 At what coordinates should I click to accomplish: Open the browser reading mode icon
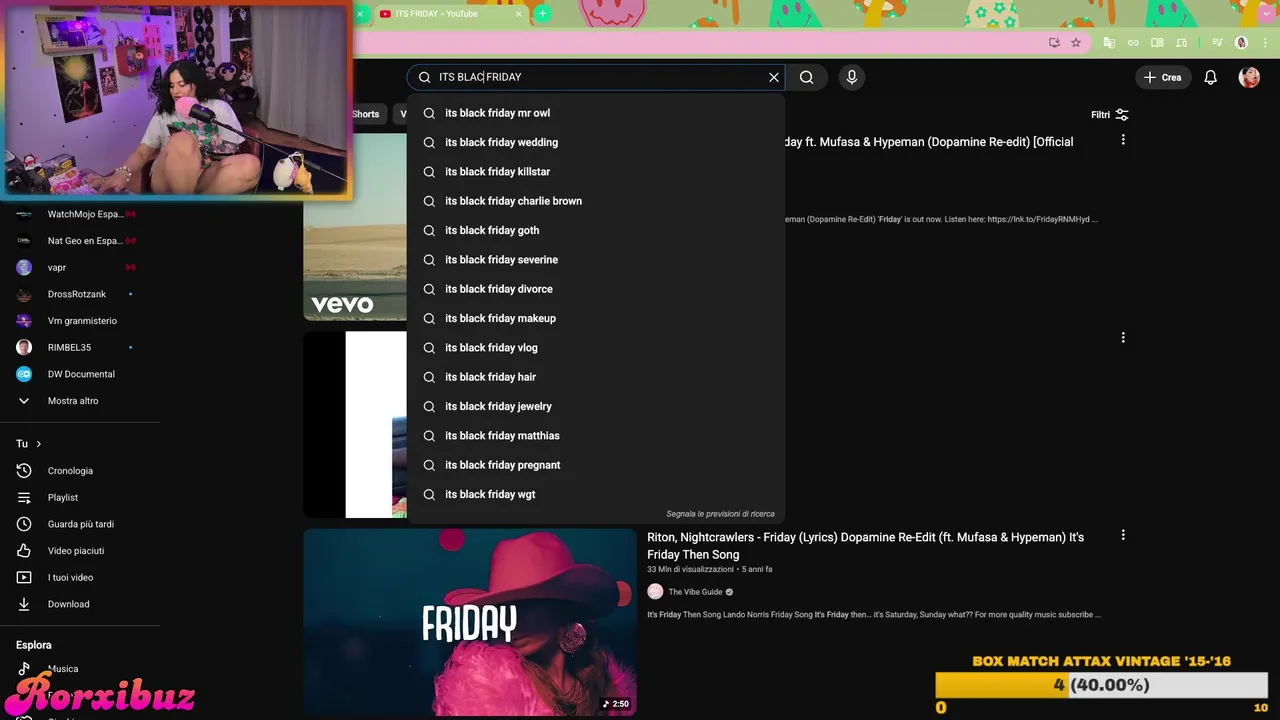point(1157,43)
